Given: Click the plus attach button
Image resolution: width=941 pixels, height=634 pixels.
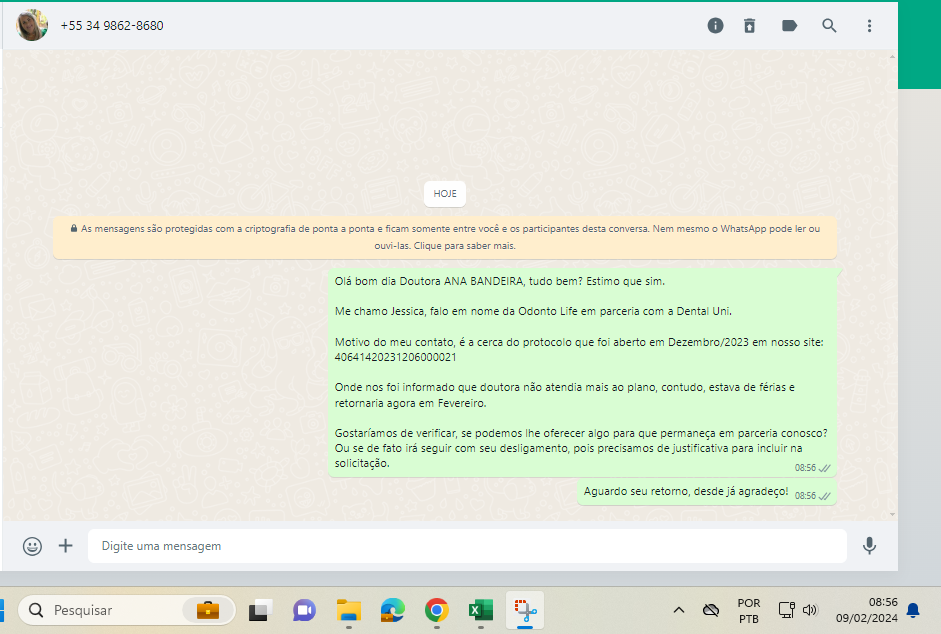Looking at the screenshot, I should click(65, 545).
